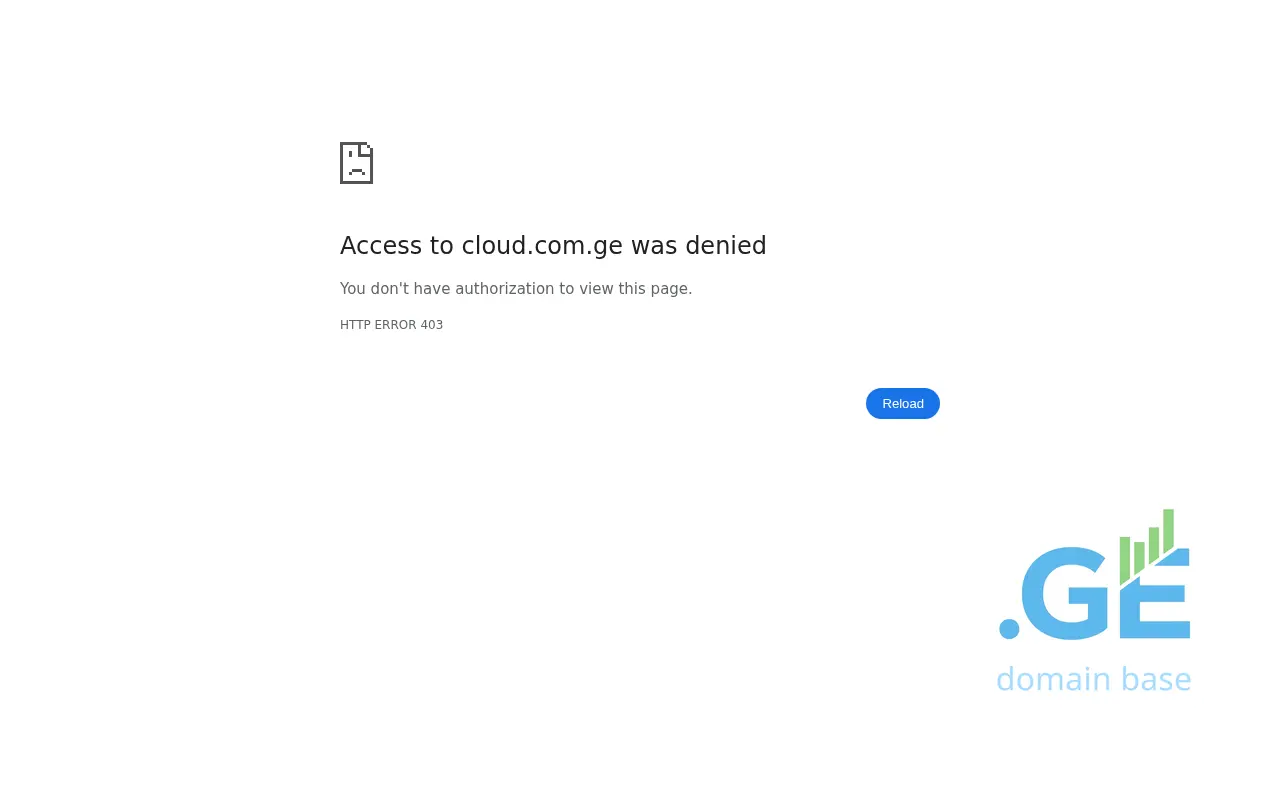Click the green bars in the logo
The image size is (1280, 800).
(1146, 545)
